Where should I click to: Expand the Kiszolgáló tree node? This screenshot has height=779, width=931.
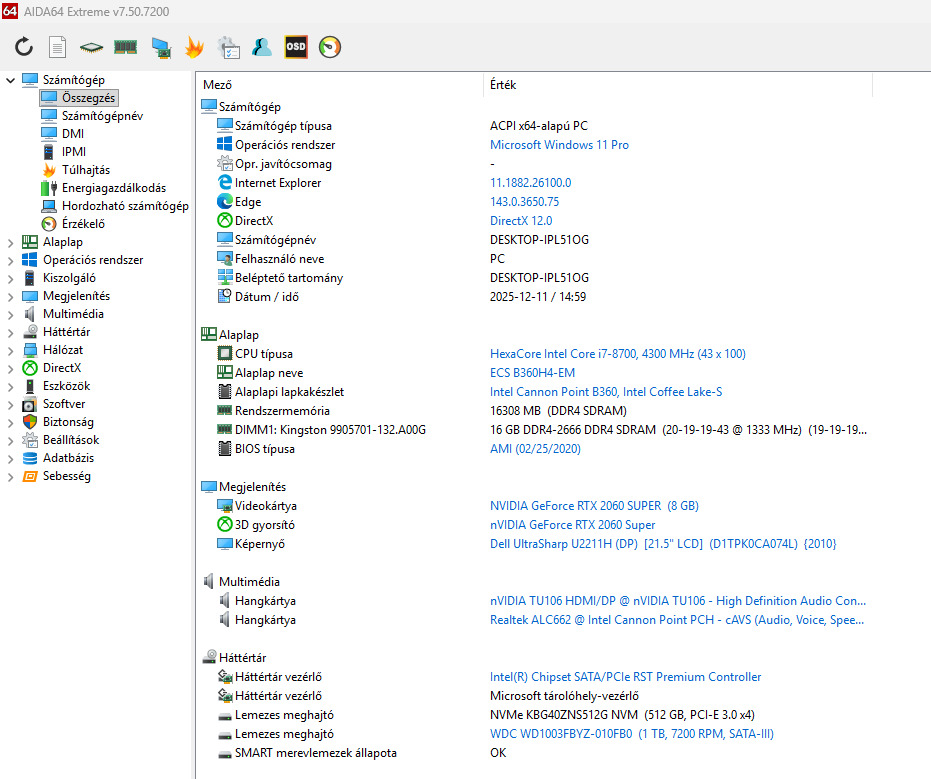click(10, 278)
